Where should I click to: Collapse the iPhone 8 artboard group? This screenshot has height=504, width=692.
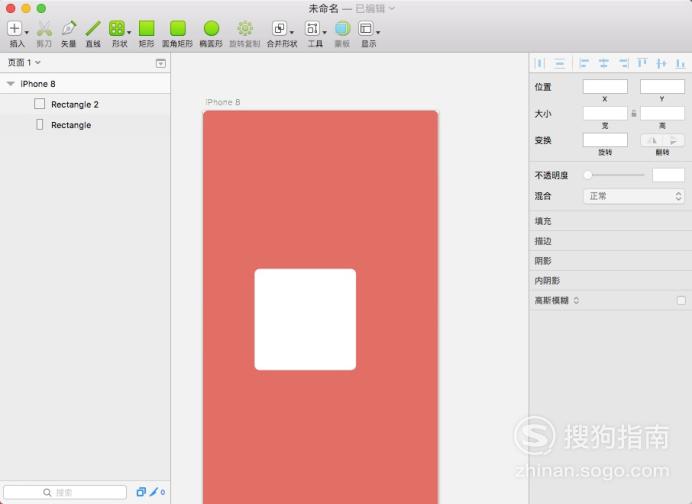pyautogui.click(x=11, y=83)
